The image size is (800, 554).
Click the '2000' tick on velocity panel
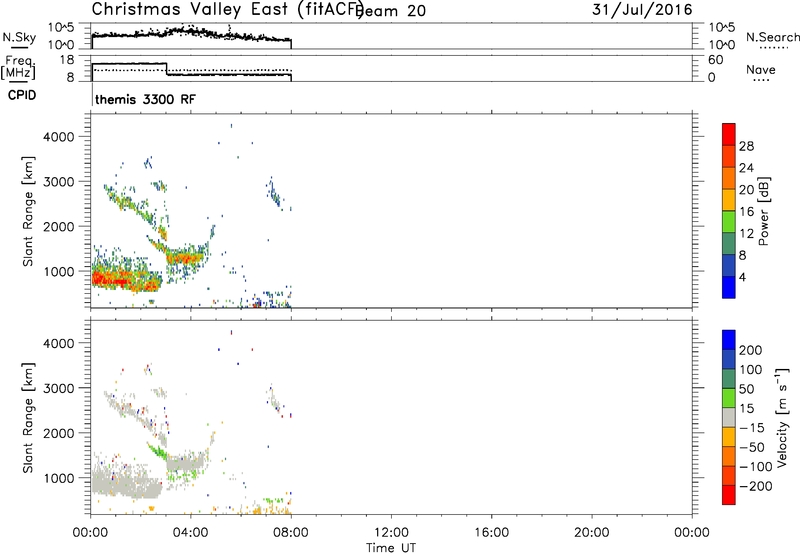(x=59, y=433)
